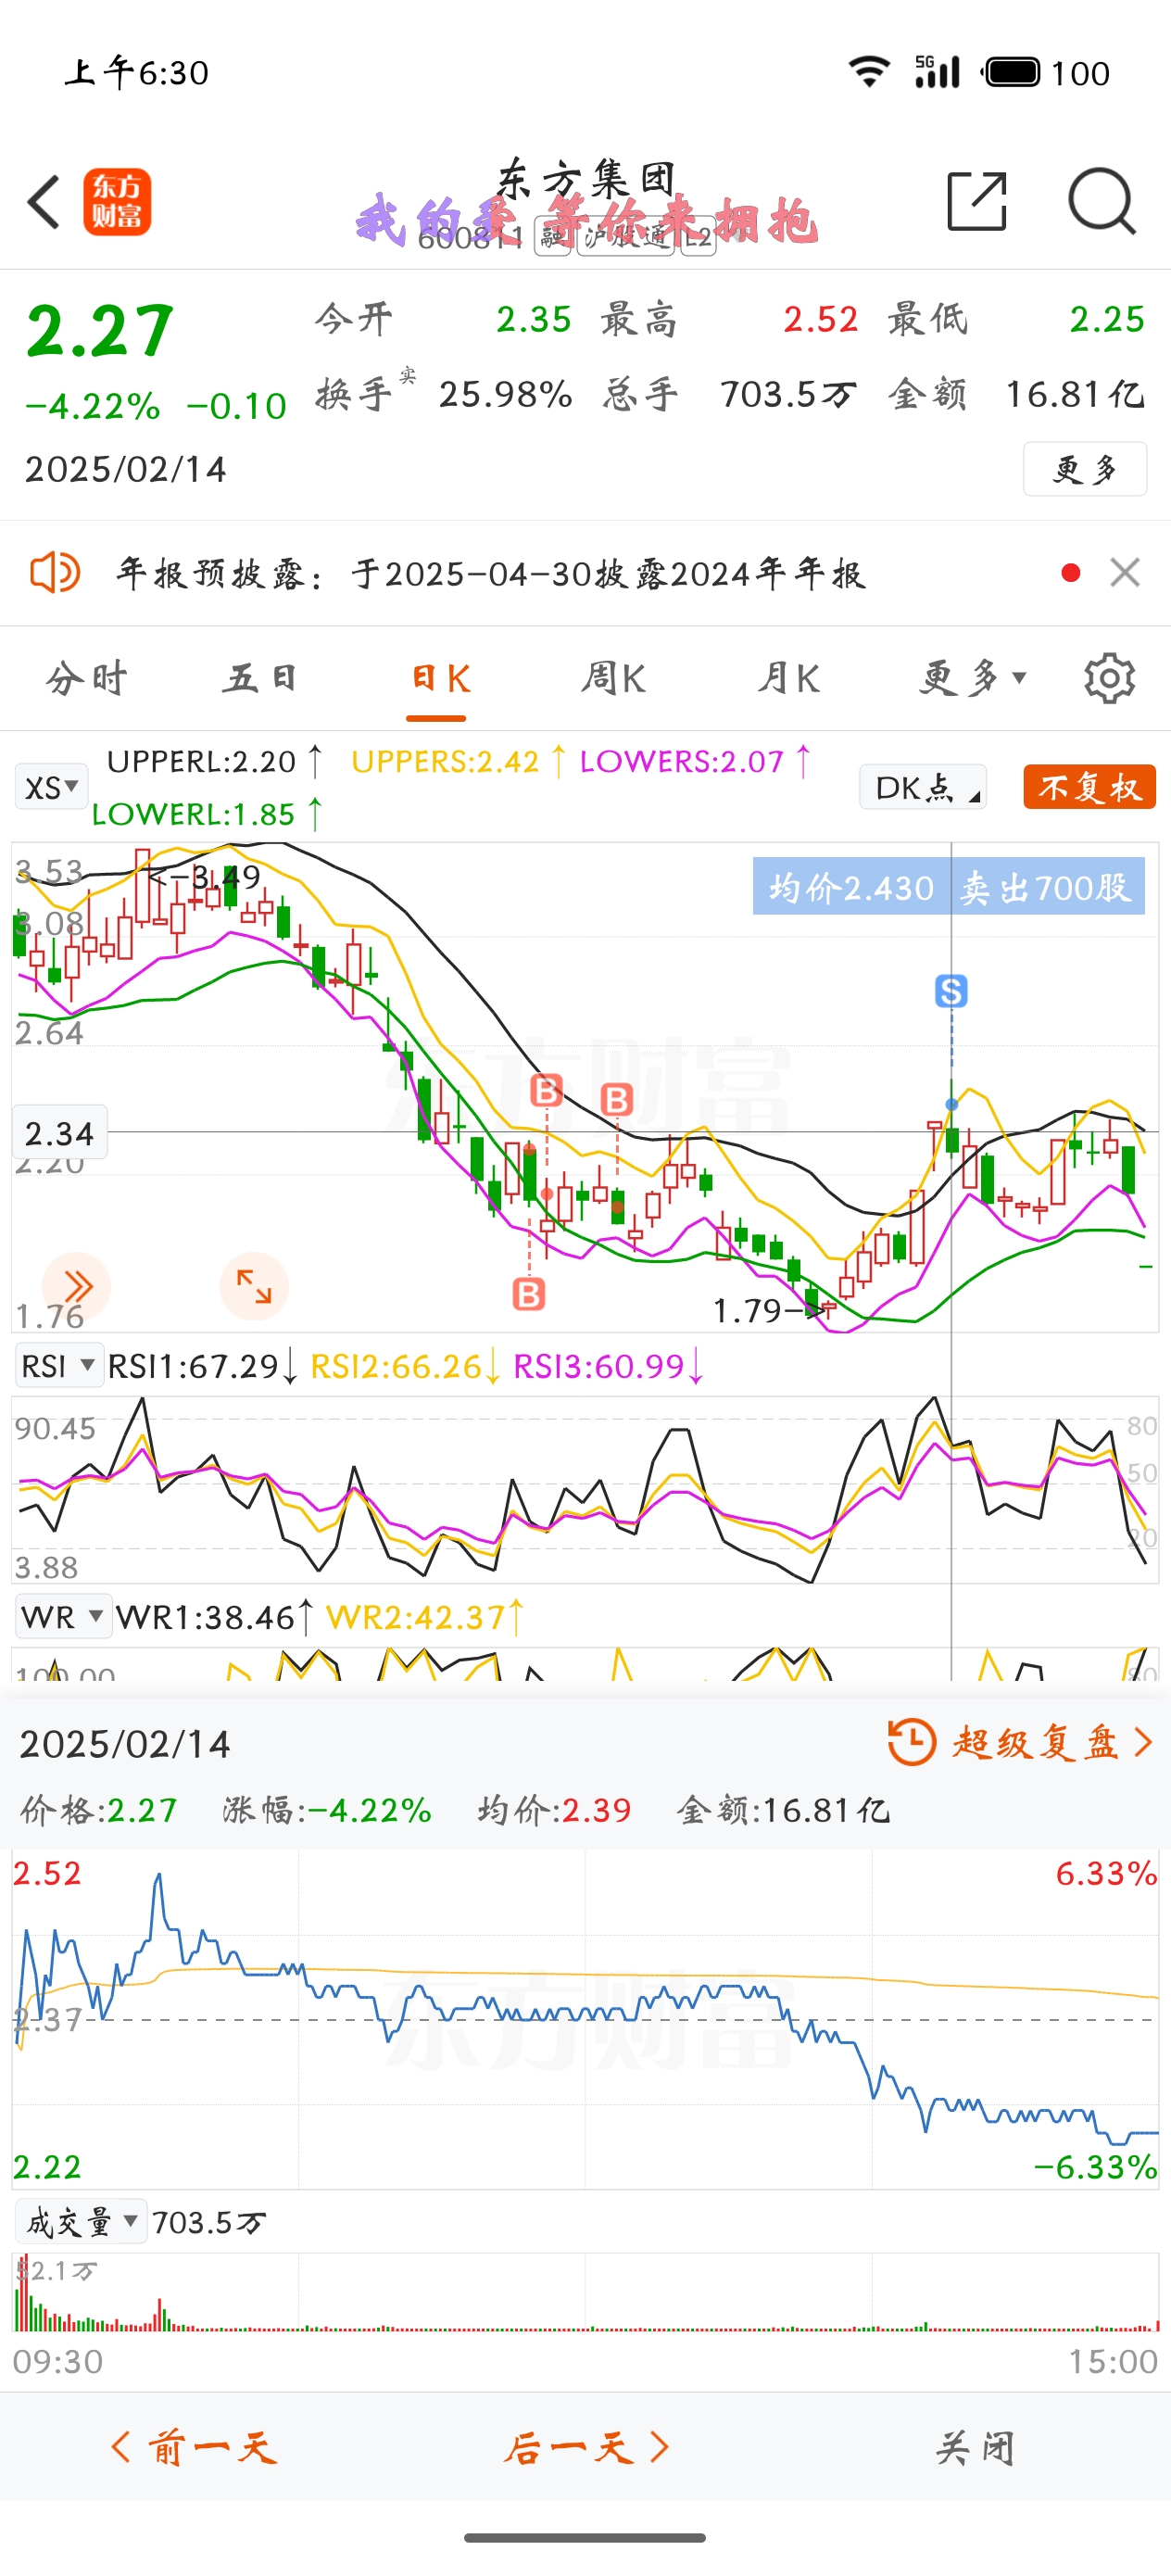This screenshot has width=1171, height=2576.
Task: Open the share/export icon
Action: (976, 201)
